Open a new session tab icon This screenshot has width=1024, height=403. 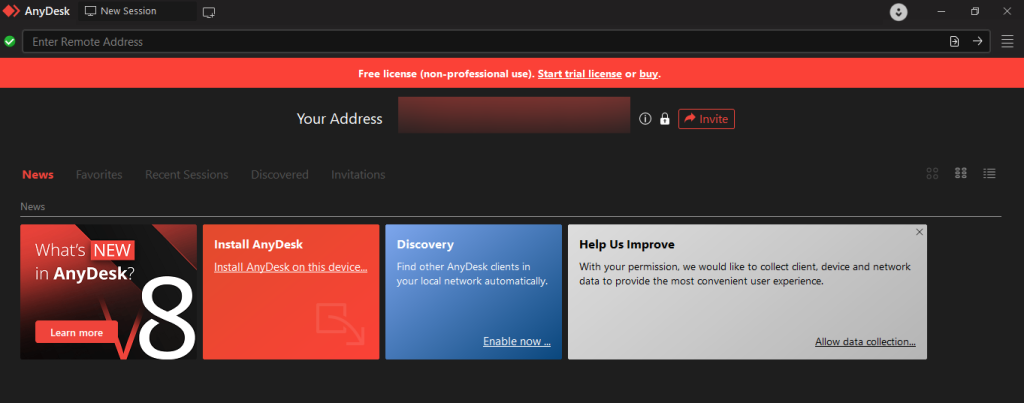point(209,12)
